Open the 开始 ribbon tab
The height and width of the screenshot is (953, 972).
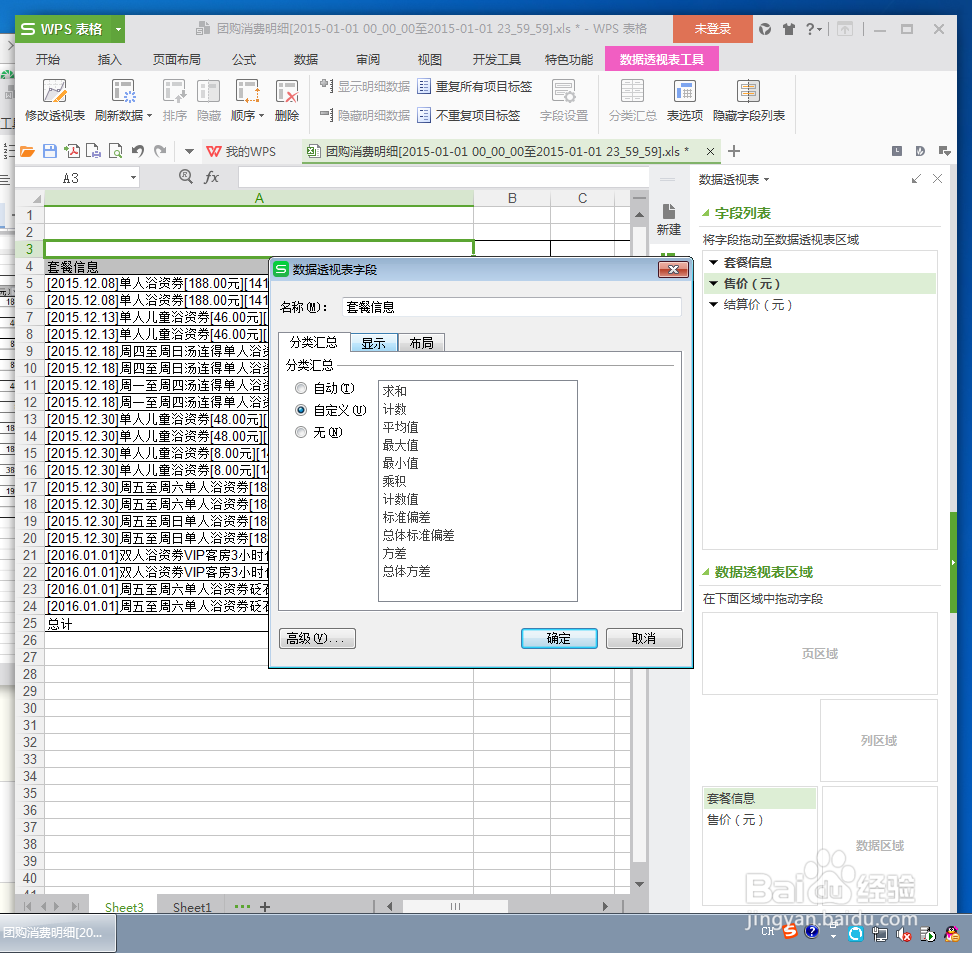click(48, 60)
